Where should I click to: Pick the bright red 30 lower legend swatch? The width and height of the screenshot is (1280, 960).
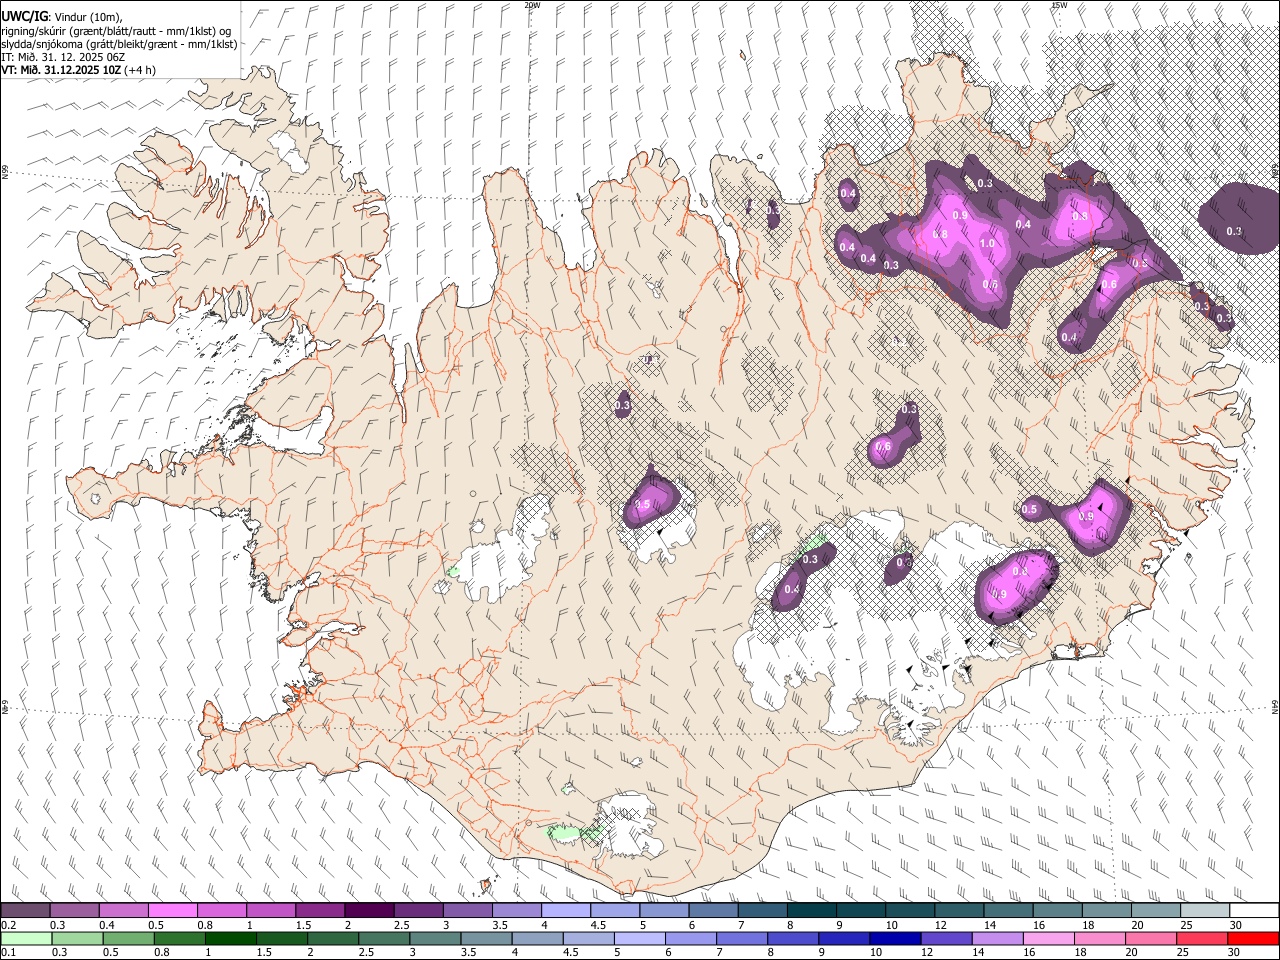pyautogui.click(x=1252, y=938)
